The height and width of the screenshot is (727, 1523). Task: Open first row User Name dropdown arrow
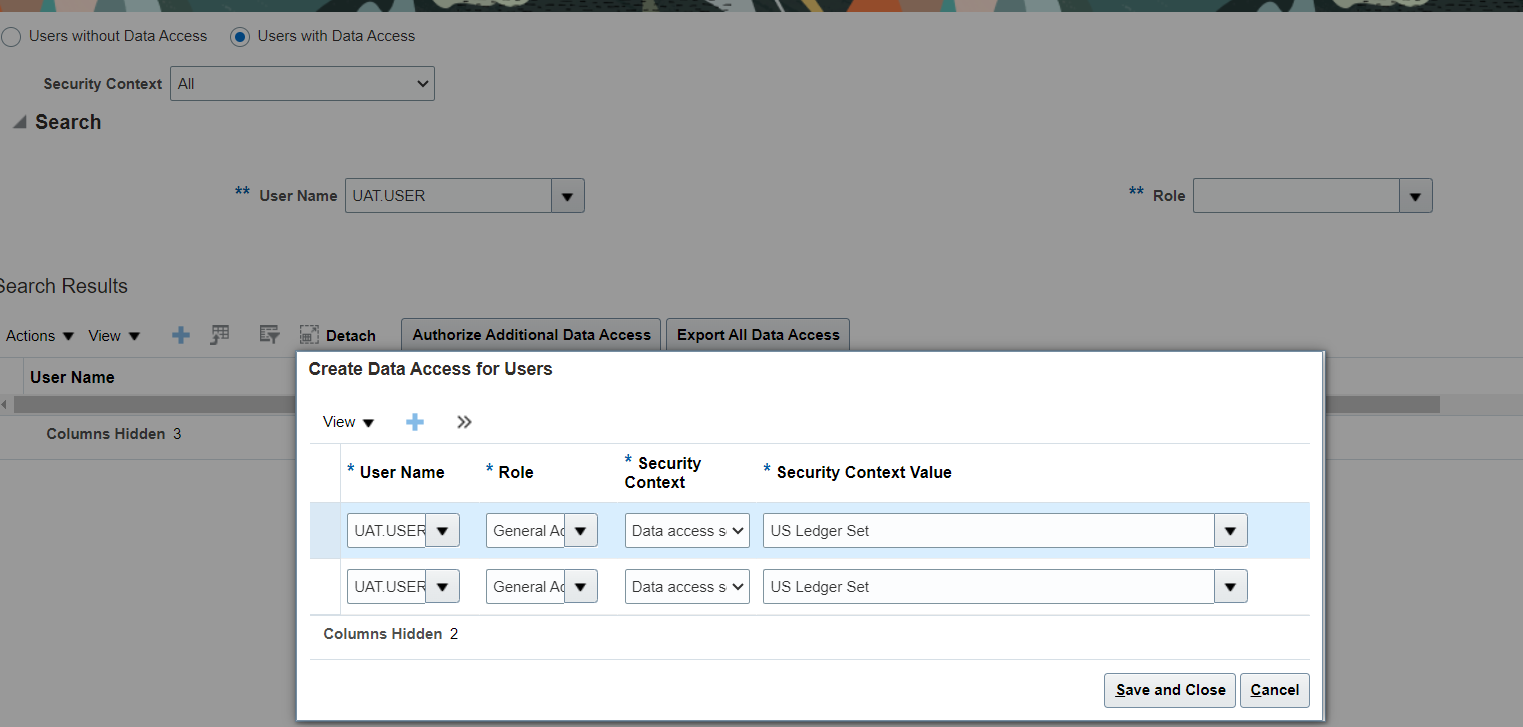coord(442,531)
